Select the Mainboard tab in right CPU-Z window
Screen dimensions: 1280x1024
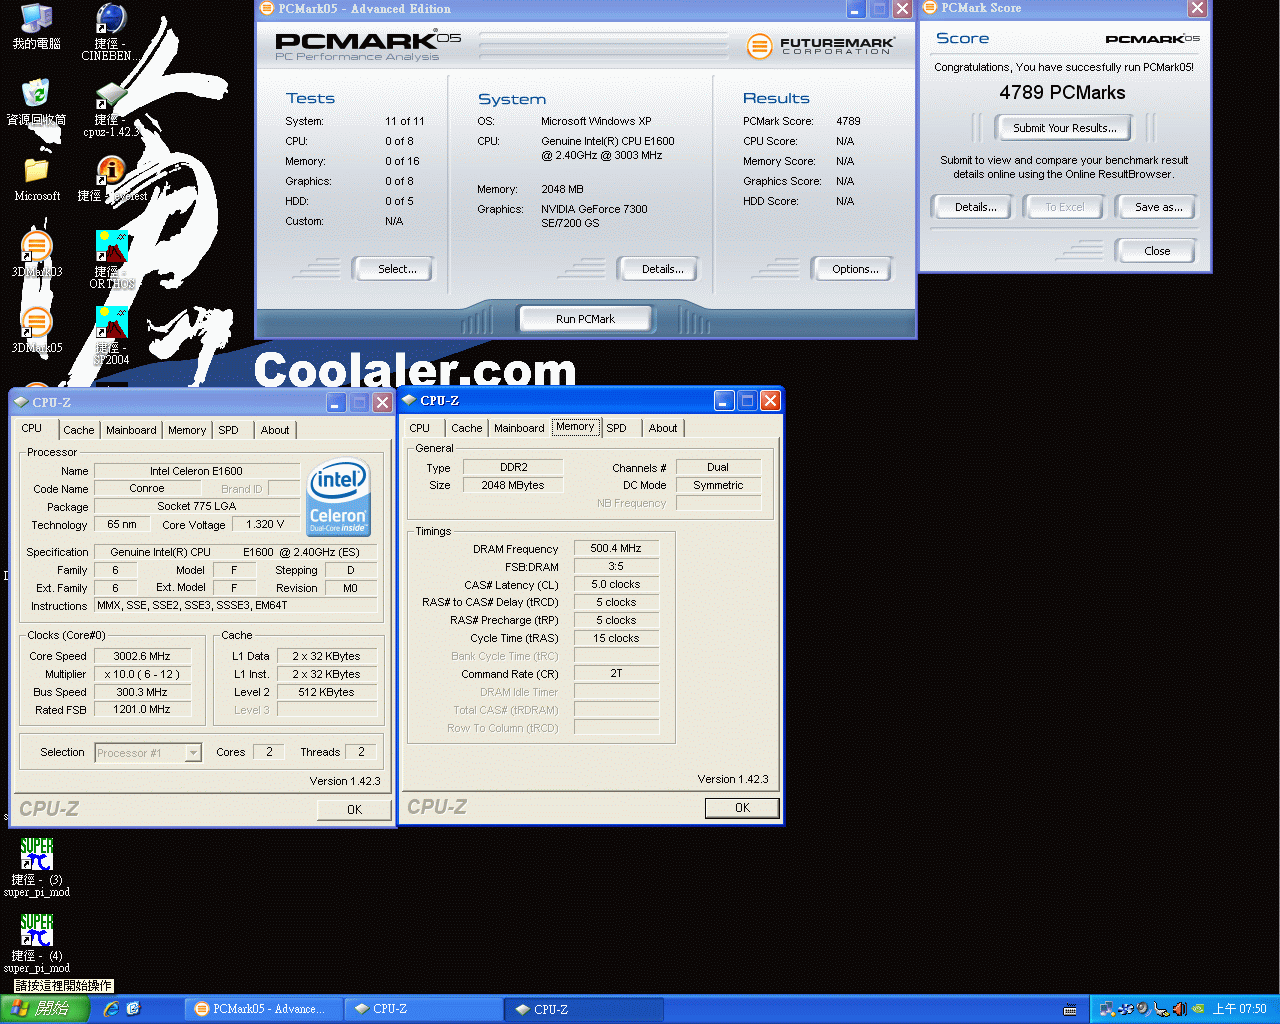[x=519, y=428]
